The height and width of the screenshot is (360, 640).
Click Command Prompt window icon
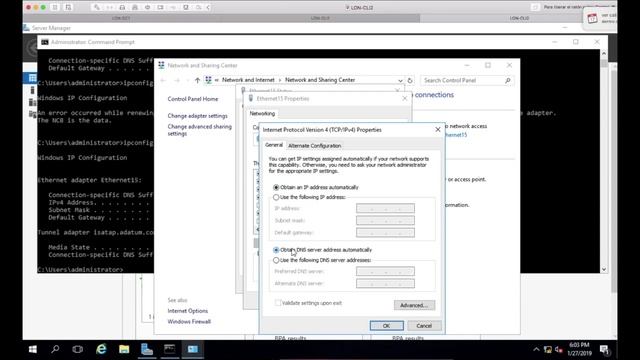tap(44, 42)
